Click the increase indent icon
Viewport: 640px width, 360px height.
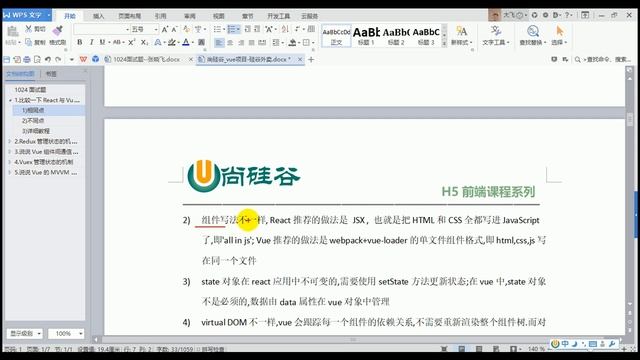[257, 29]
